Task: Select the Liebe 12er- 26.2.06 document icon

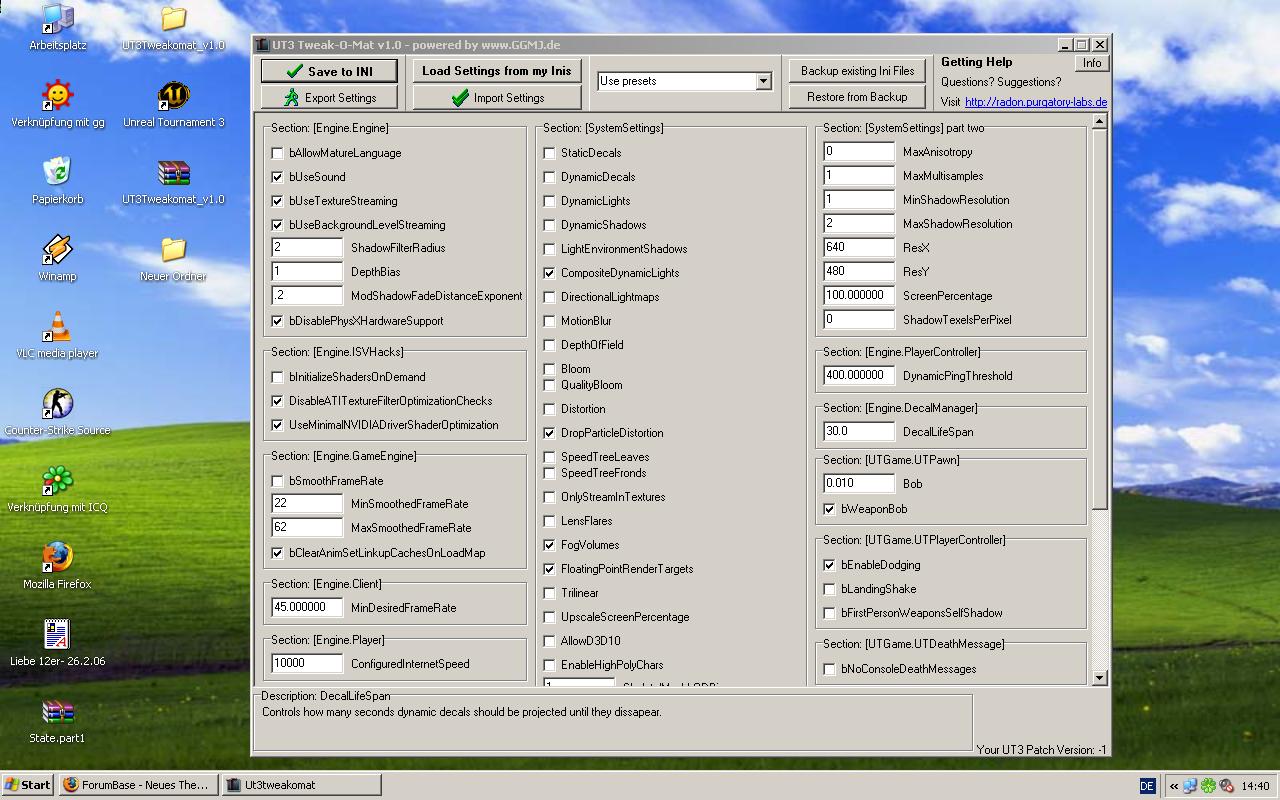Action: (x=57, y=643)
